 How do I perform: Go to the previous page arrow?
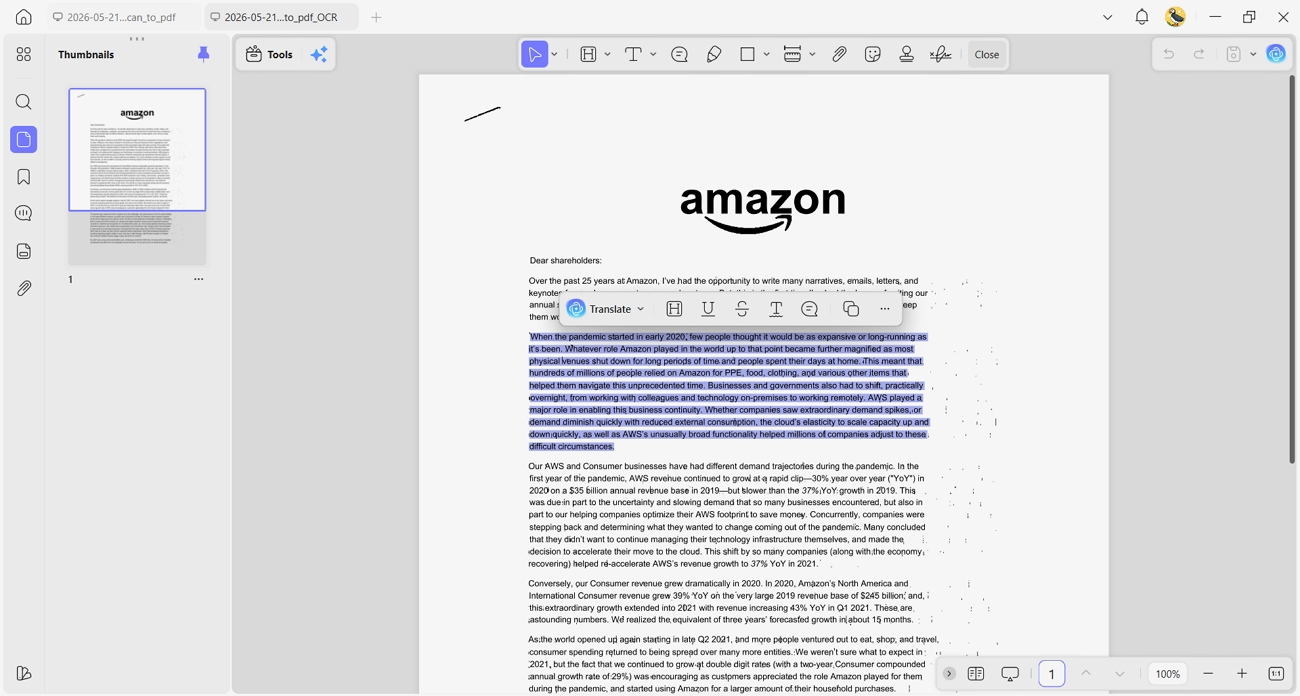pyautogui.click(x=1086, y=674)
